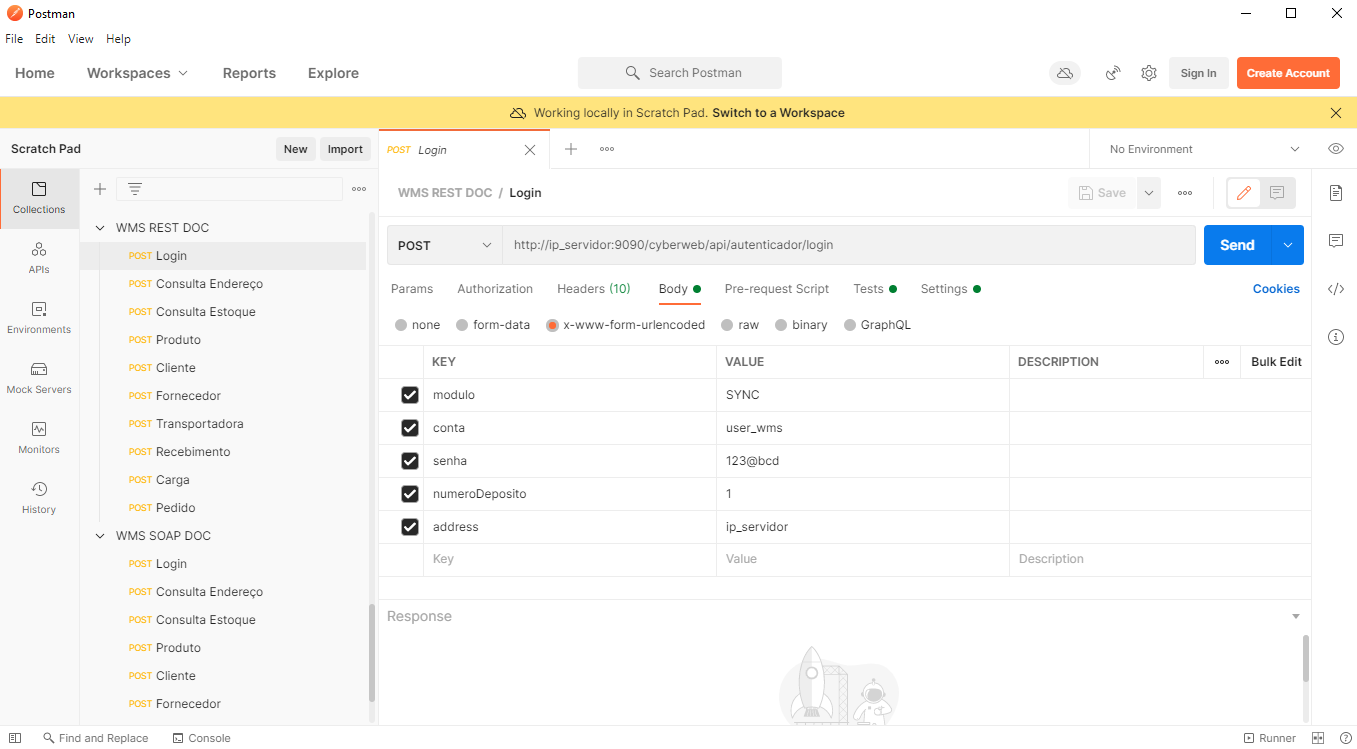Click the two-pane view icon in the status bar
The width and height of the screenshot is (1357, 749).
click(1318, 738)
